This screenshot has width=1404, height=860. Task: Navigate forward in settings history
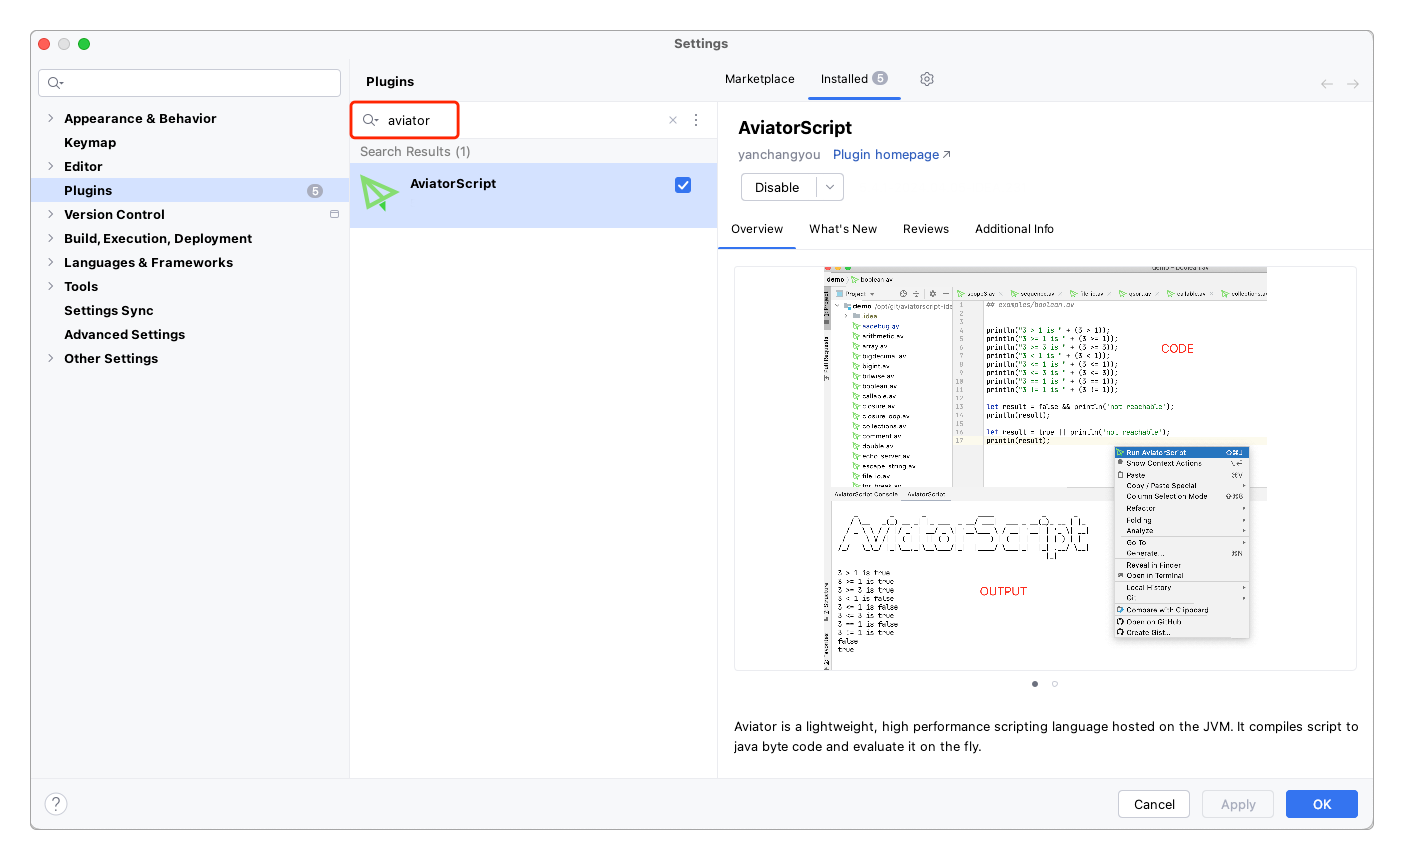point(1353,84)
